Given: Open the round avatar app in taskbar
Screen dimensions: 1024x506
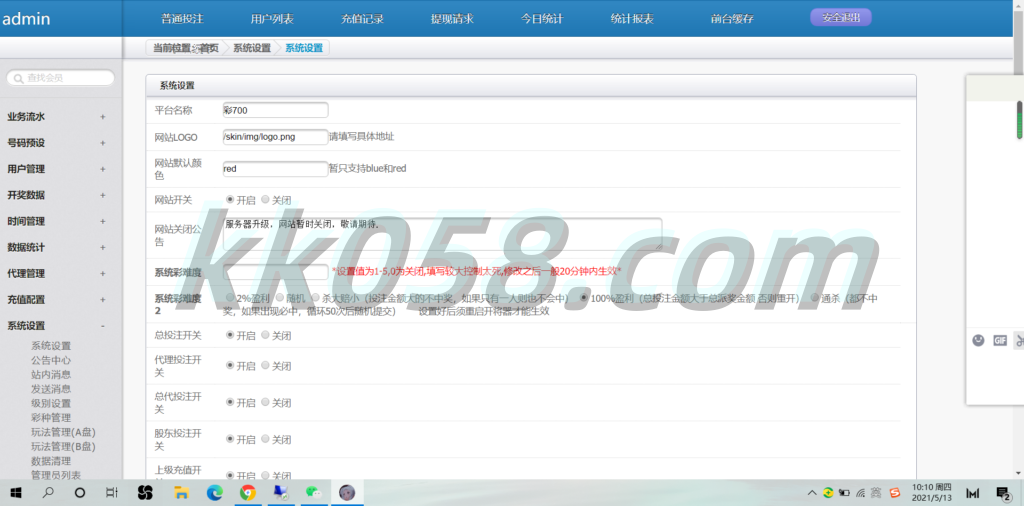Looking at the screenshot, I should point(347,492).
